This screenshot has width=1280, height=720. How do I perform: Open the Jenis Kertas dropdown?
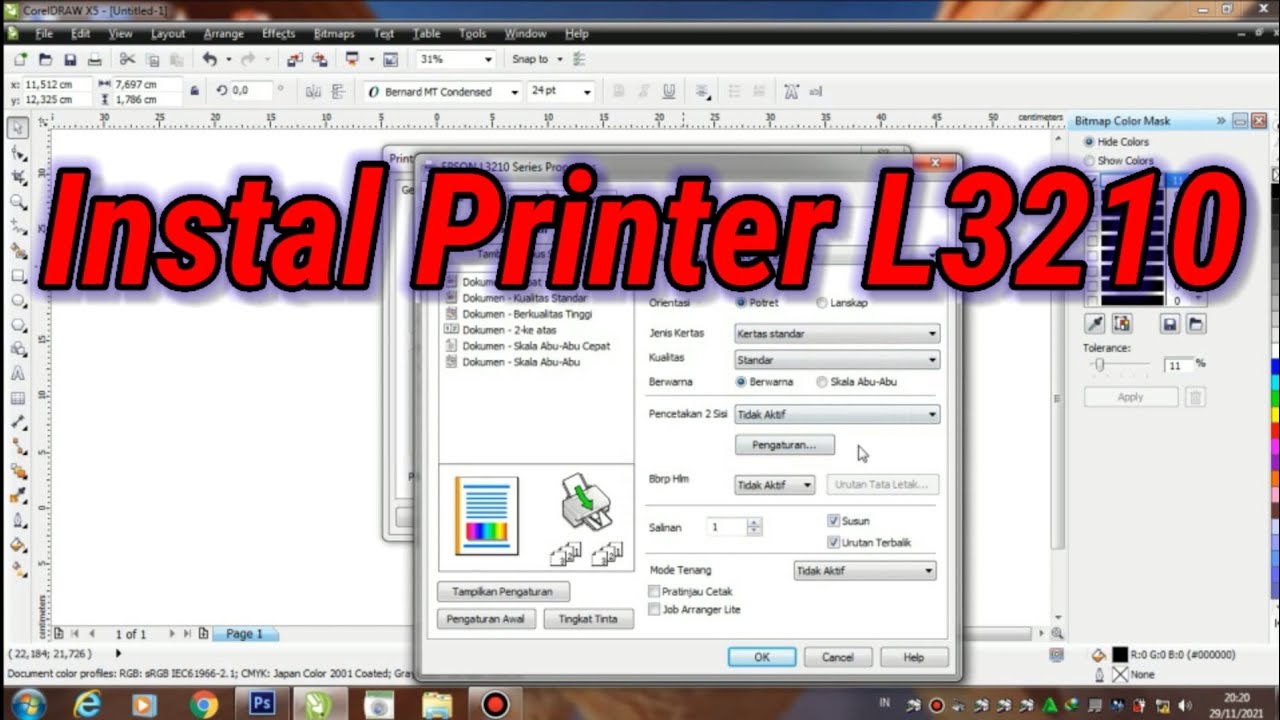[x=837, y=333]
